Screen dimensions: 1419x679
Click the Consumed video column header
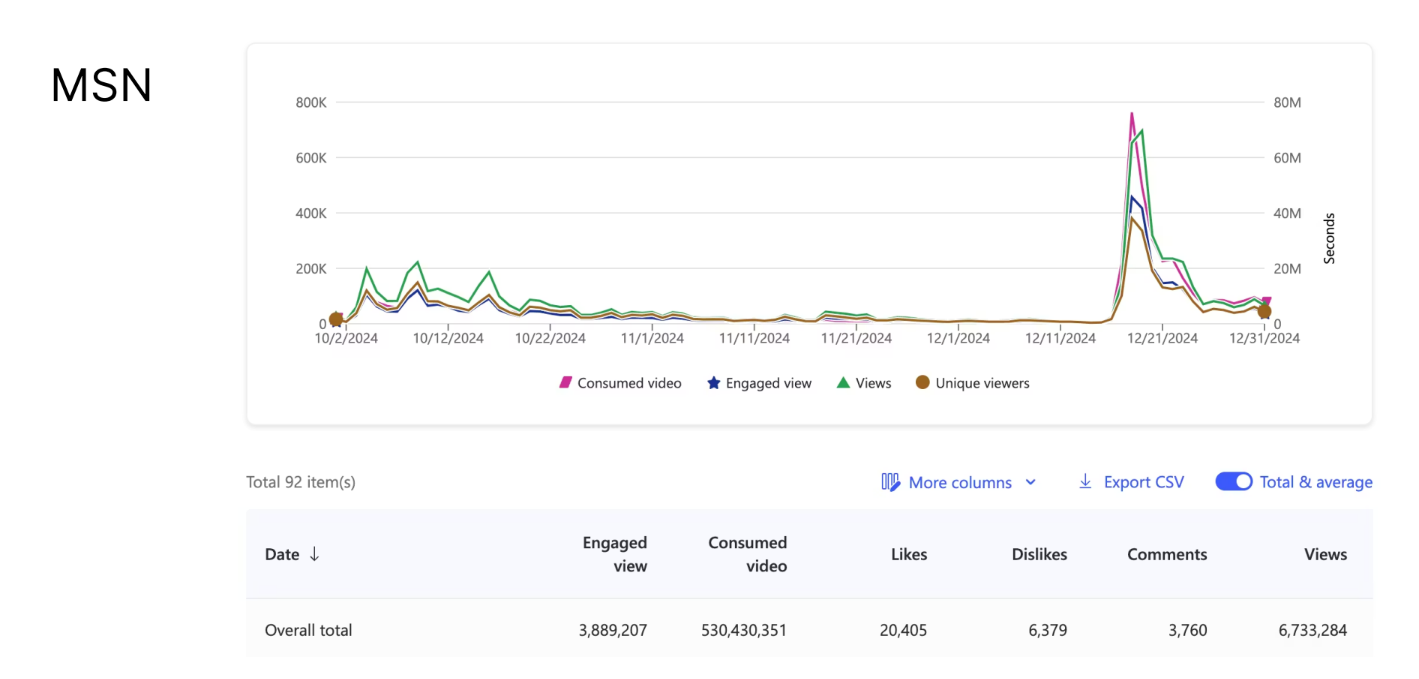[x=747, y=554]
